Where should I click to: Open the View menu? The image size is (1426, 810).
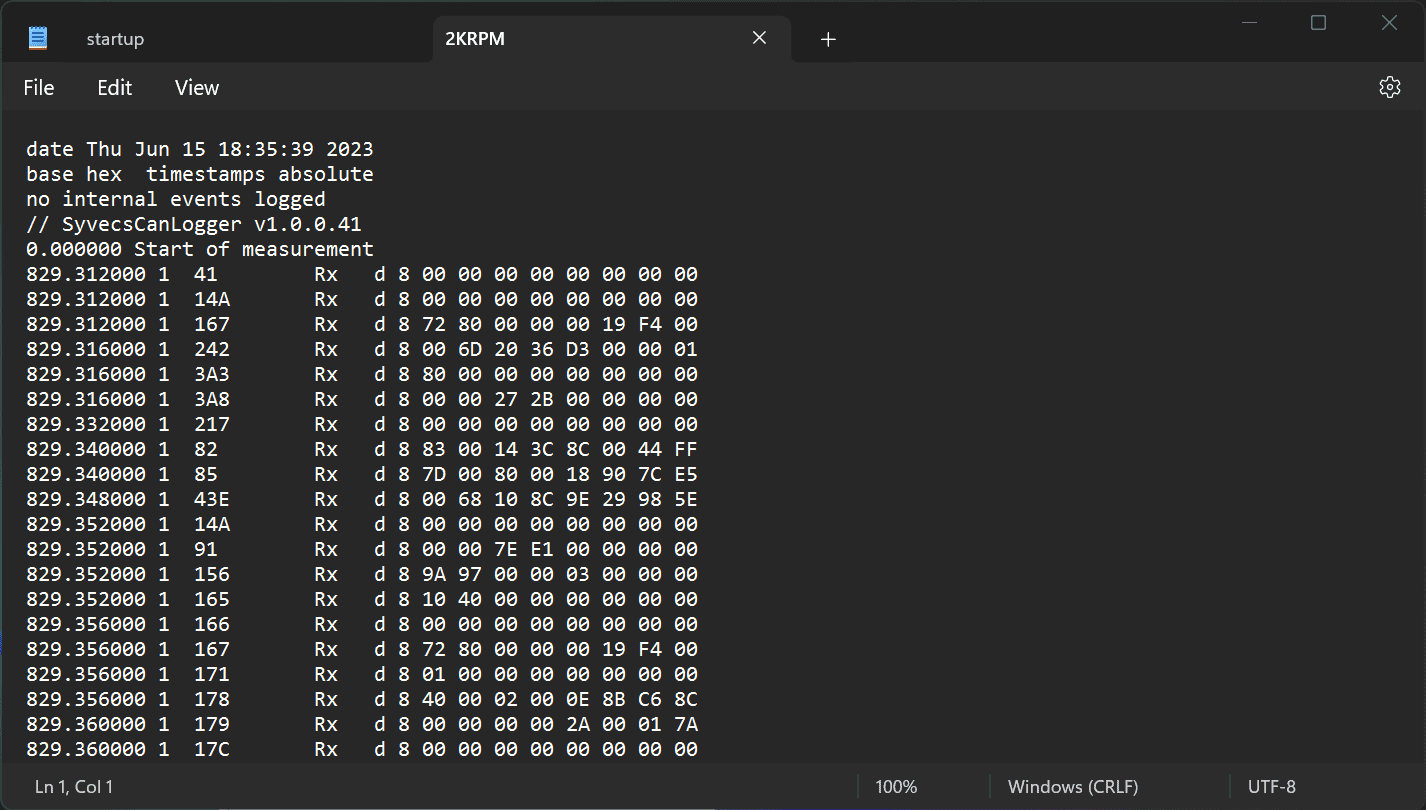tap(197, 88)
